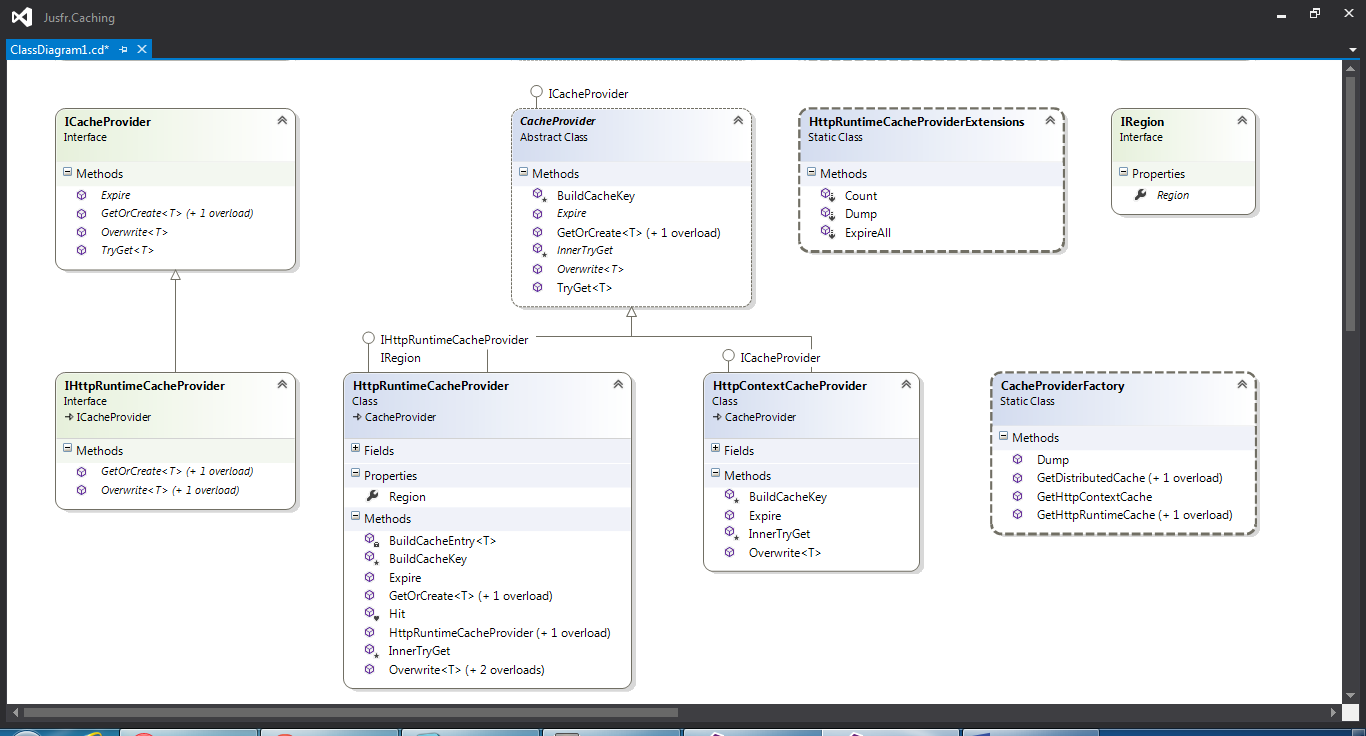Click CacheProvider base type under HttpContextCacheProvider

tap(760, 417)
